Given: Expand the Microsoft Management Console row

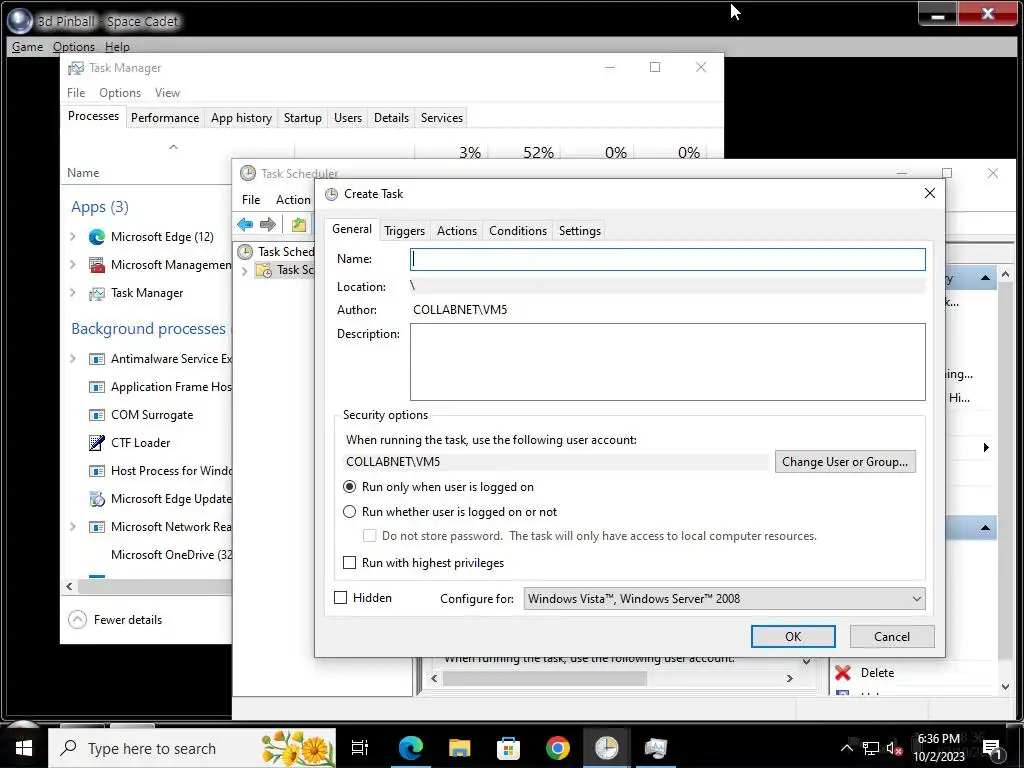Looking at the screenshot, I should [72, 264].
